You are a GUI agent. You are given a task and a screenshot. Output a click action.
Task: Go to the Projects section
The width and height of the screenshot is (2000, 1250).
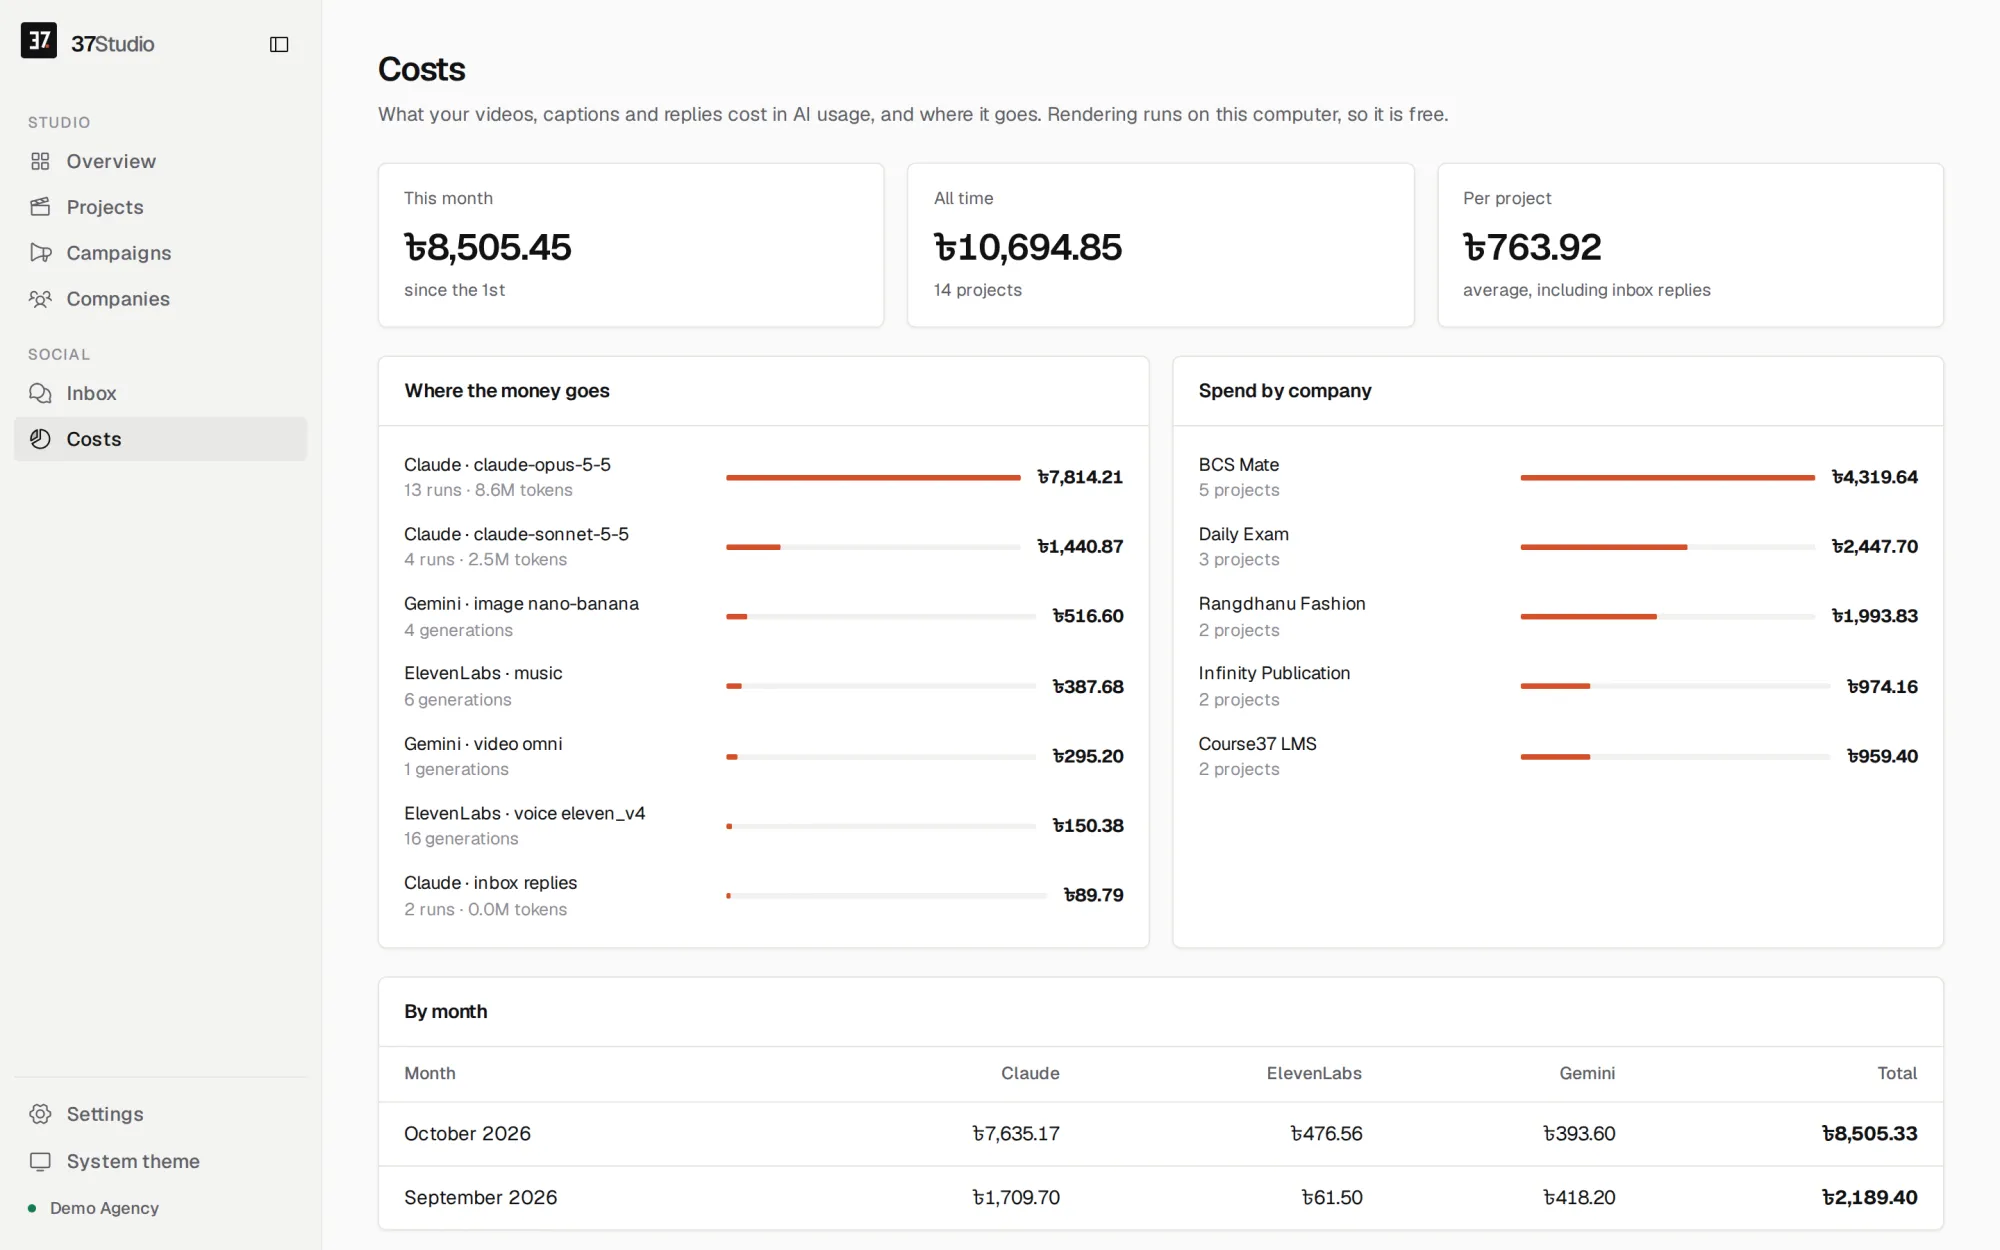tap(160, 207)
